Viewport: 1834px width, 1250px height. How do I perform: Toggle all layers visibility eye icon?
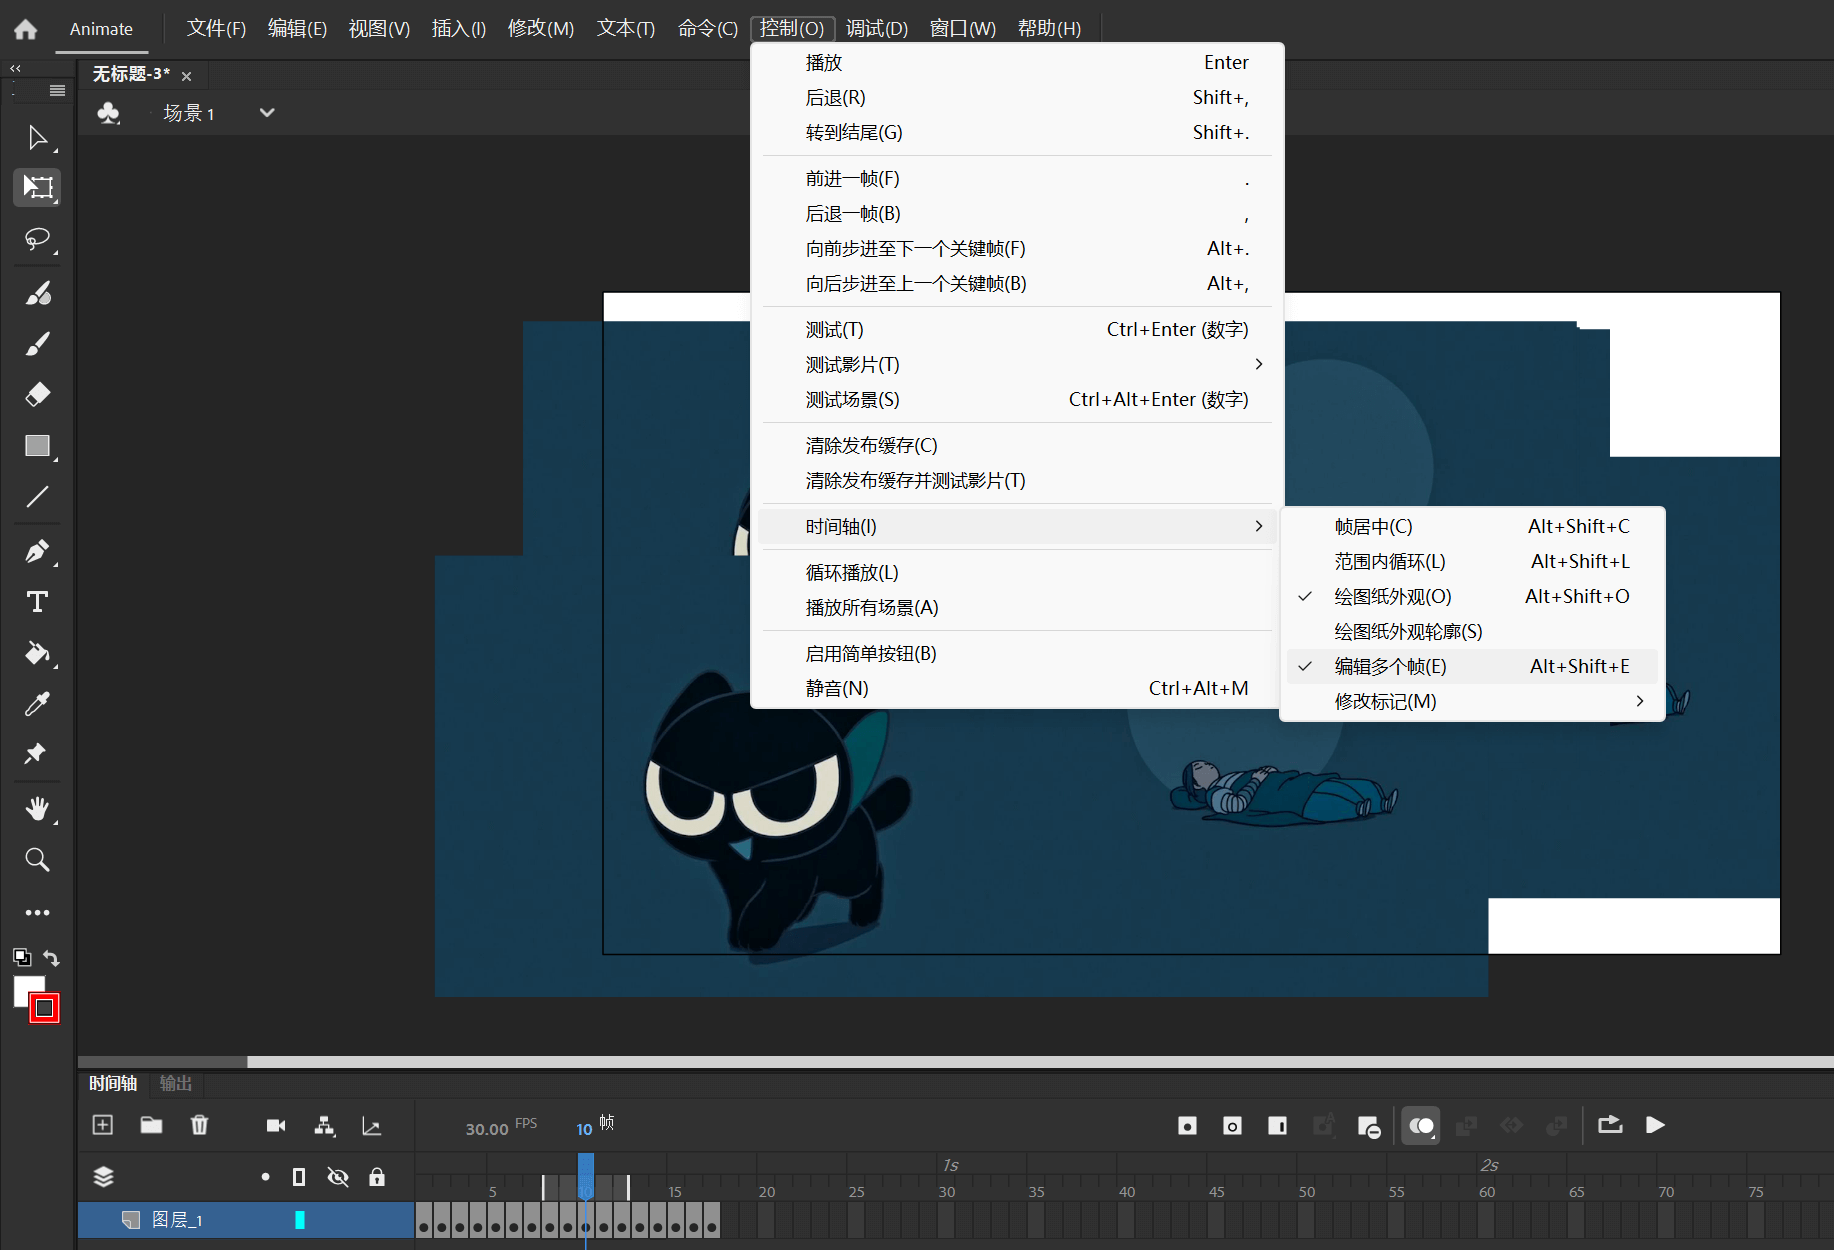[x=338, y=1177]
